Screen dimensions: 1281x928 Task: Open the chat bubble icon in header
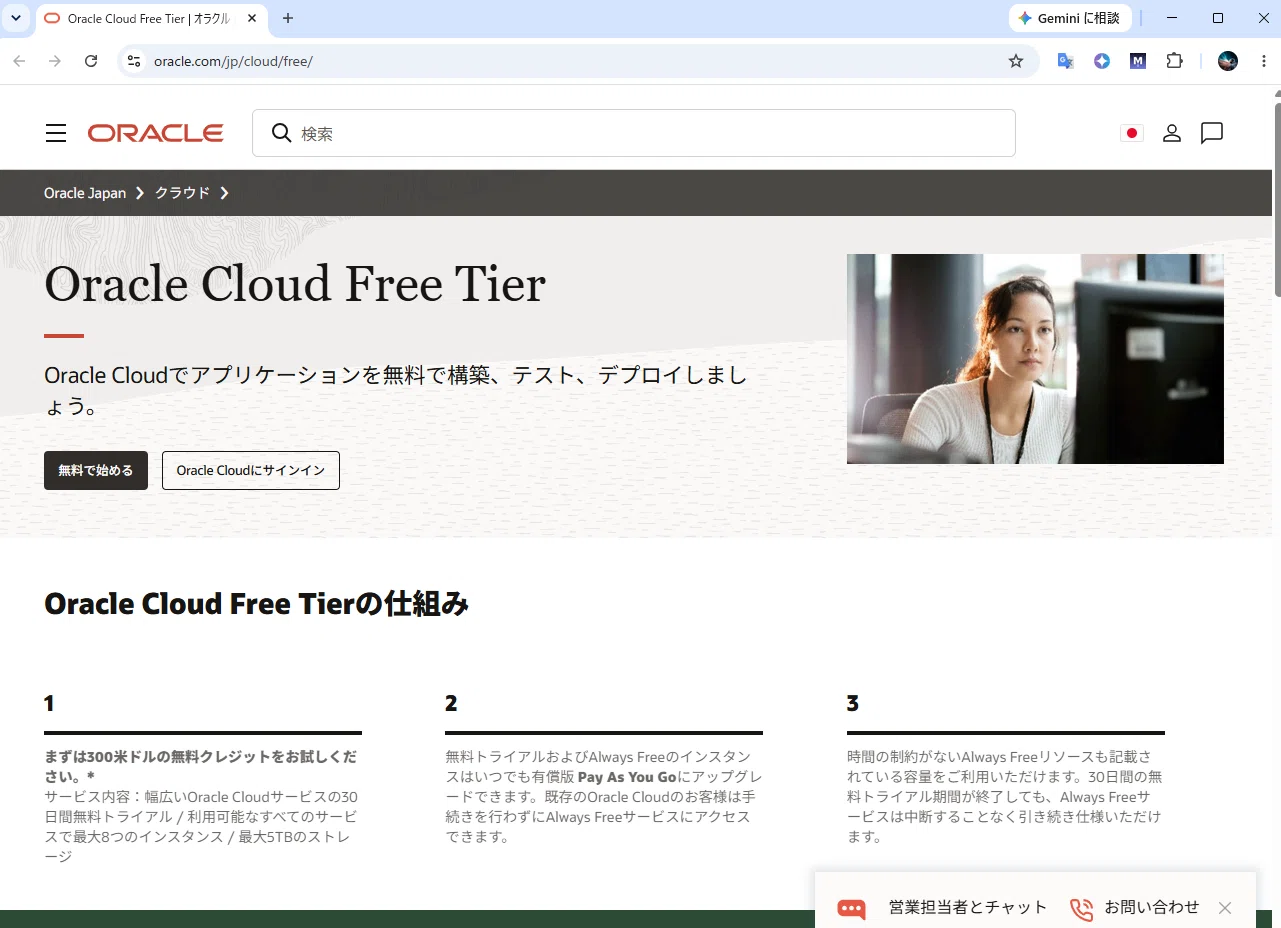(1212, 133)
